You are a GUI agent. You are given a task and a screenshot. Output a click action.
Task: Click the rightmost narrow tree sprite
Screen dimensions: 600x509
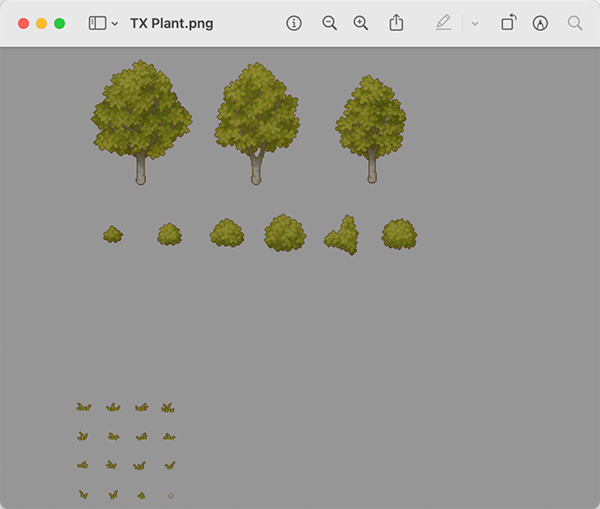click(371, 120)
